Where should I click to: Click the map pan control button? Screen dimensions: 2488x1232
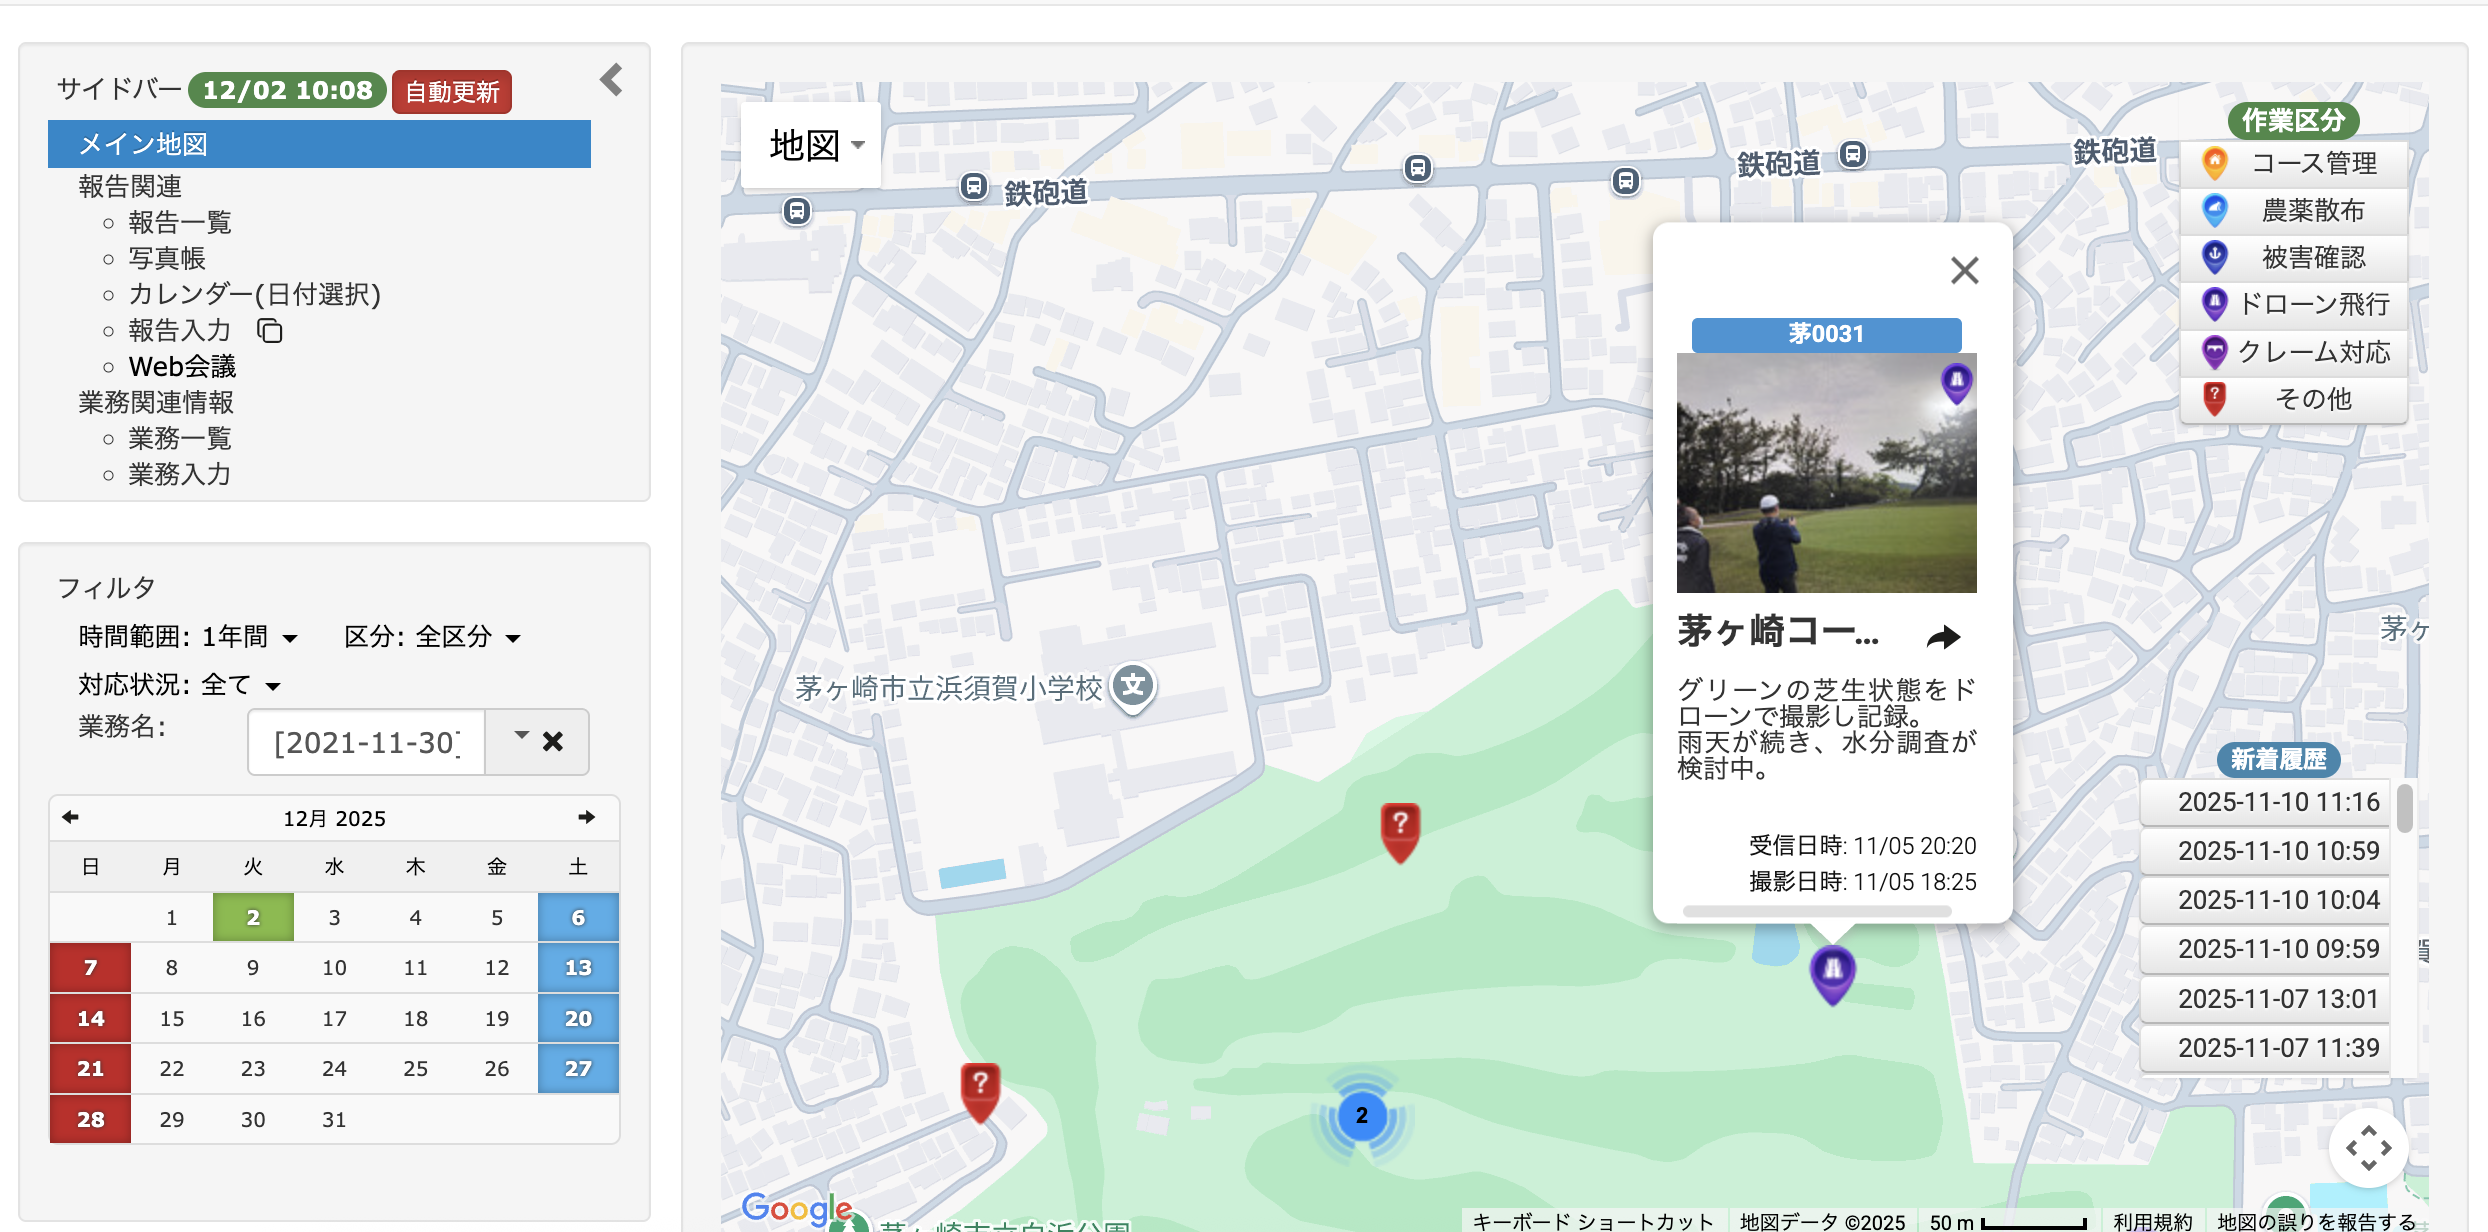tap(2368, 1148)
